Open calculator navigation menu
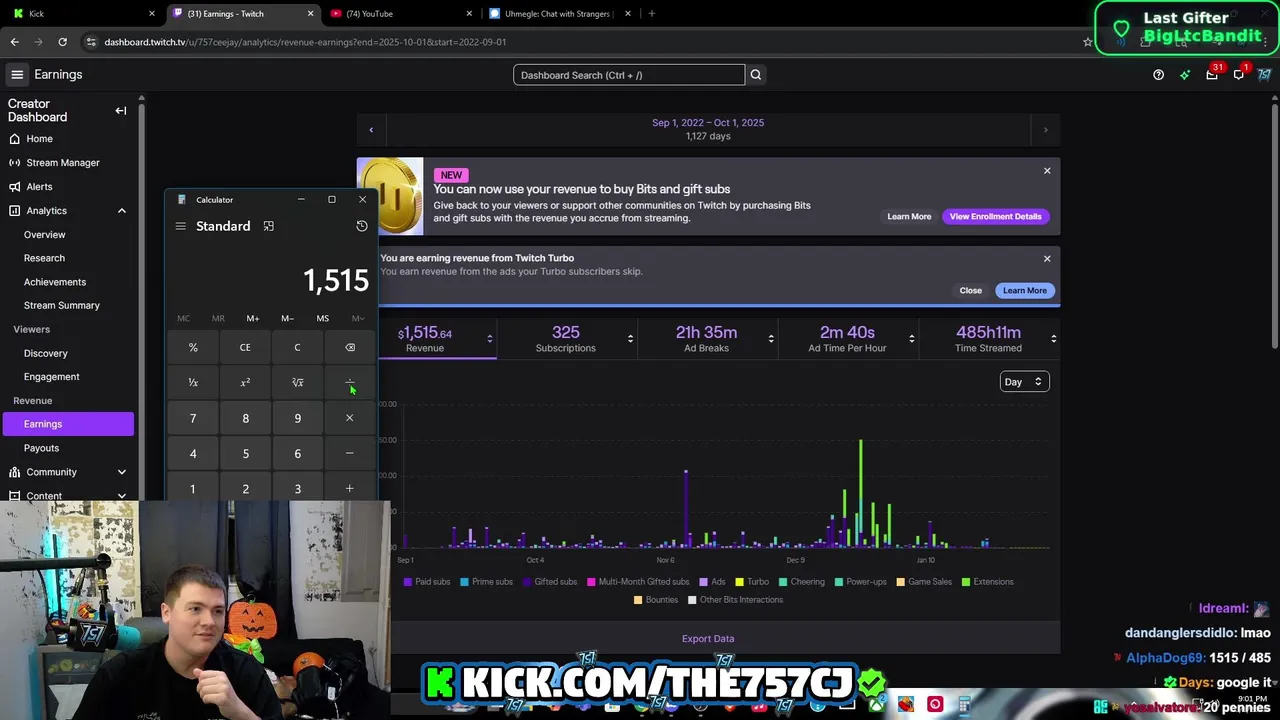The width and height of the screenshot is (1280, 720). click(181, 226)
